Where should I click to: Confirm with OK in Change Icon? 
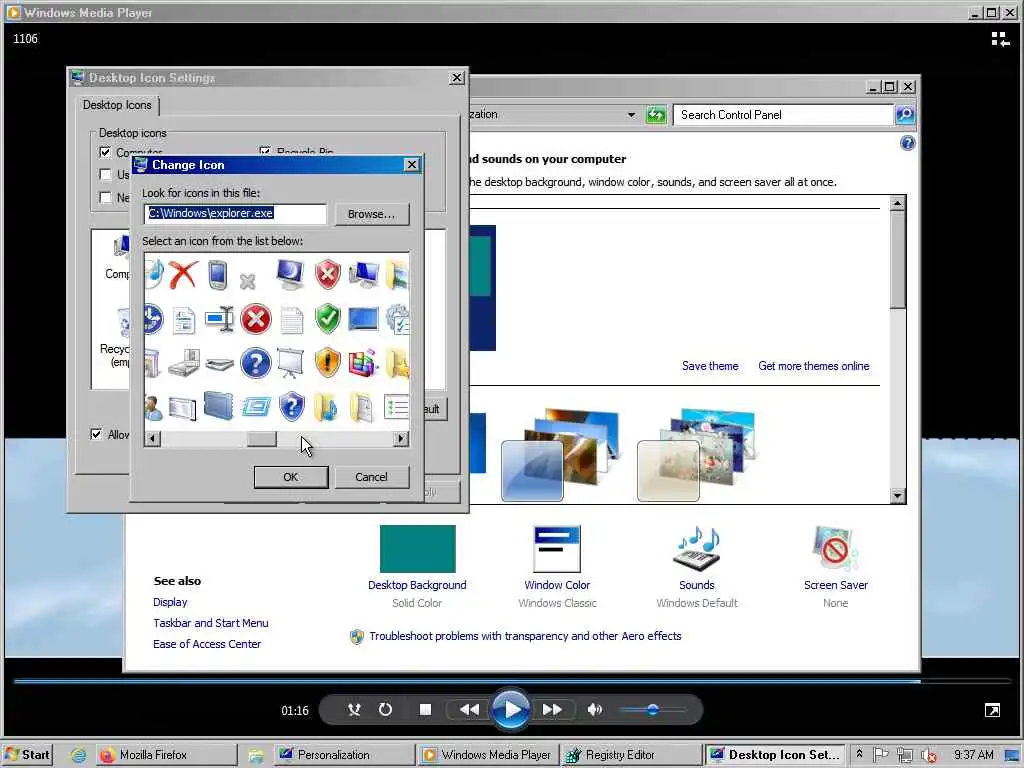pyautogui.click(x=291, y=477)
